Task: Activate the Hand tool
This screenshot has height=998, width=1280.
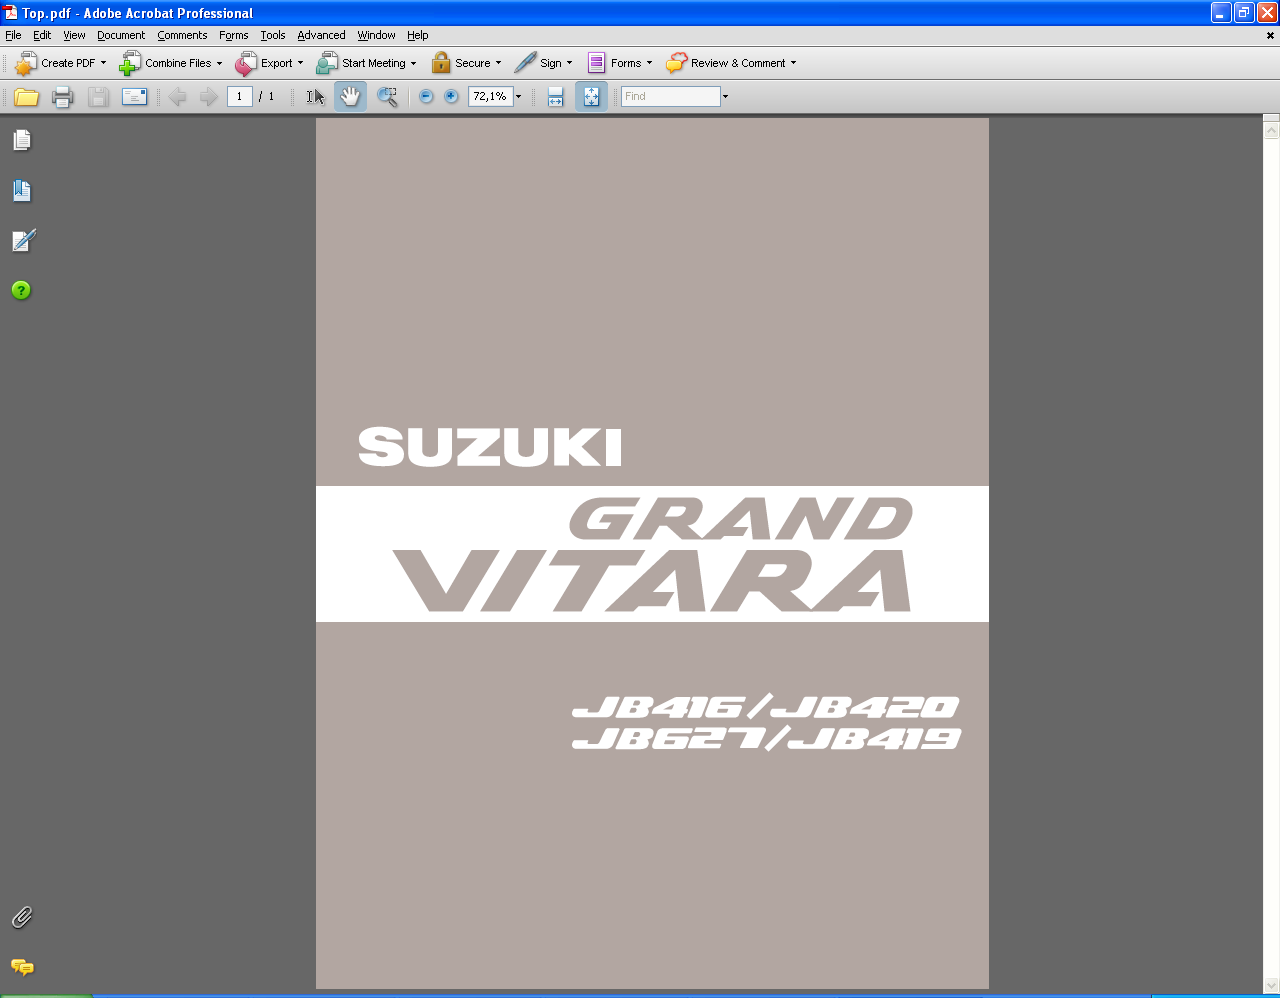Action: (350, 97)
